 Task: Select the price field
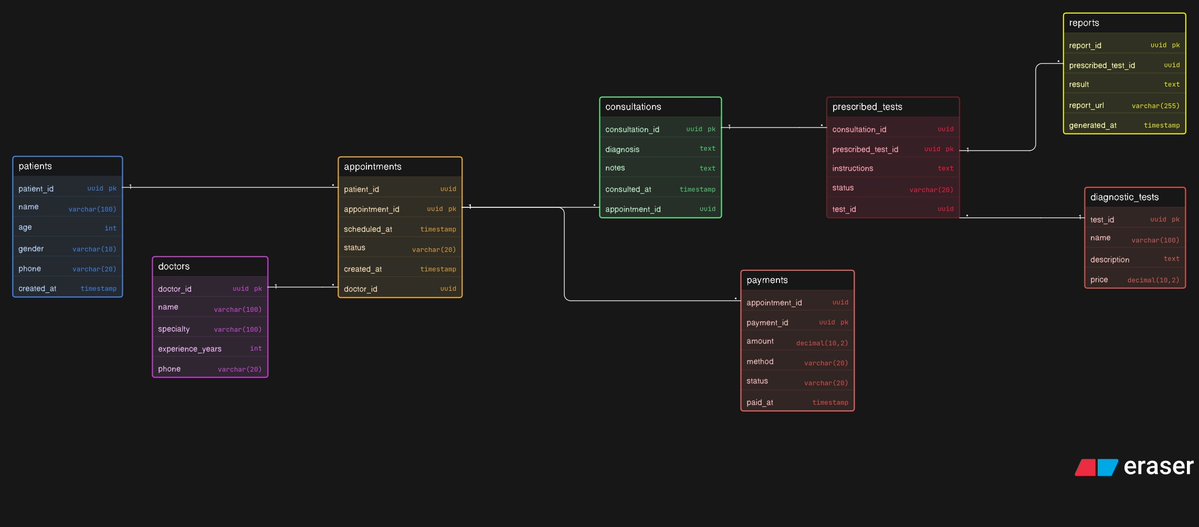(1135, 280)
